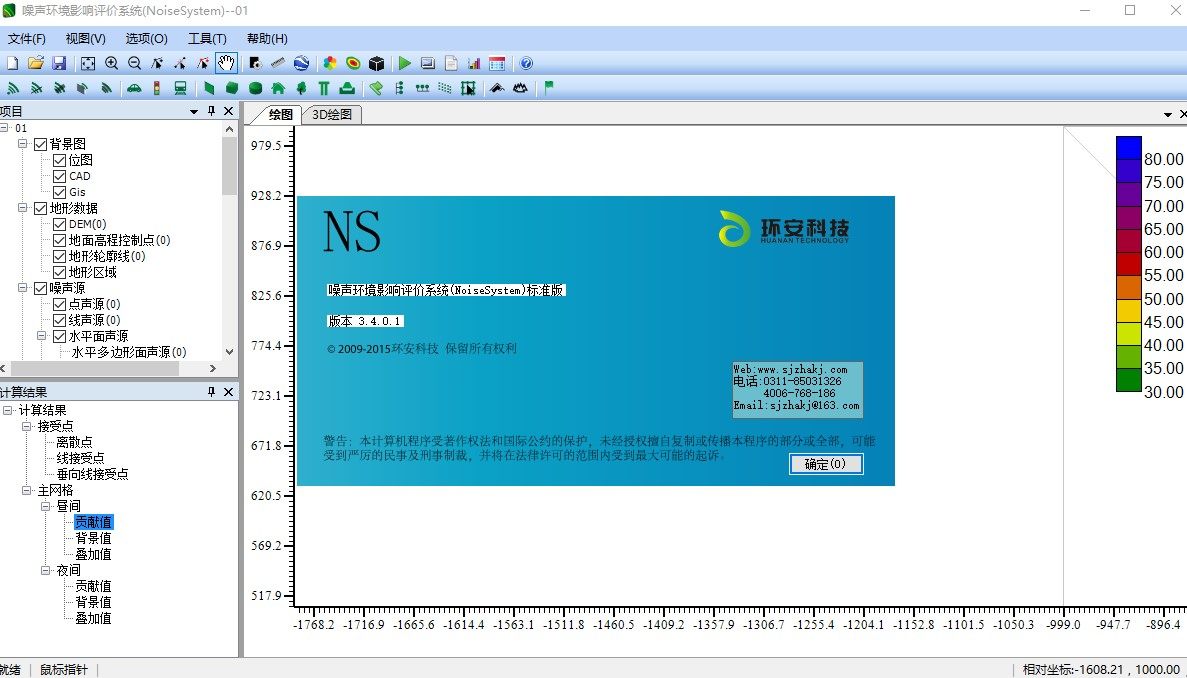
Task: Select the railway (train) noise source tool
Action: pyautogui.click(x=180, y=88)
